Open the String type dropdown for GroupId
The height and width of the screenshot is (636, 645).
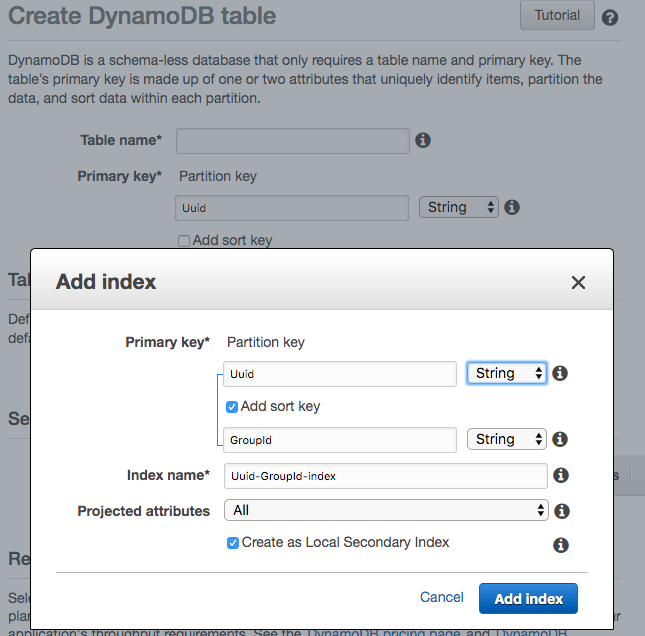tap(507, 439)
